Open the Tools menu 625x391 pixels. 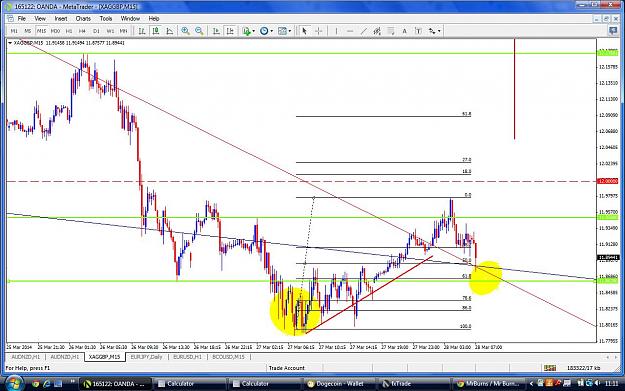(x=106, y=18)
